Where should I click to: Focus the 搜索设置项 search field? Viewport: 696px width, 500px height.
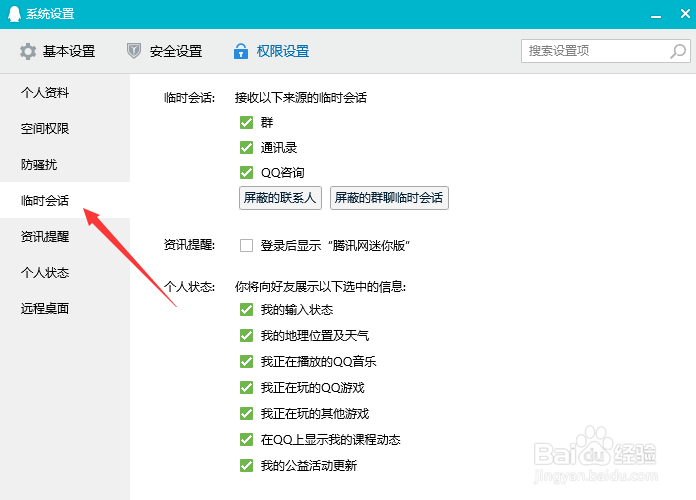[x=605, y=51]
